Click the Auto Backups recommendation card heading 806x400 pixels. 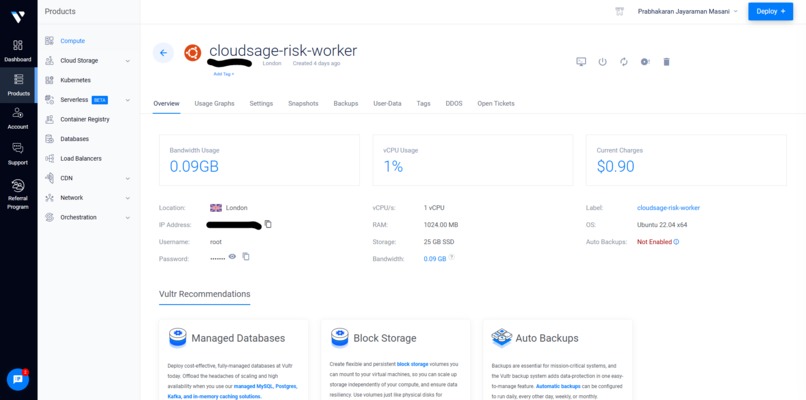[x=547, y=338]
